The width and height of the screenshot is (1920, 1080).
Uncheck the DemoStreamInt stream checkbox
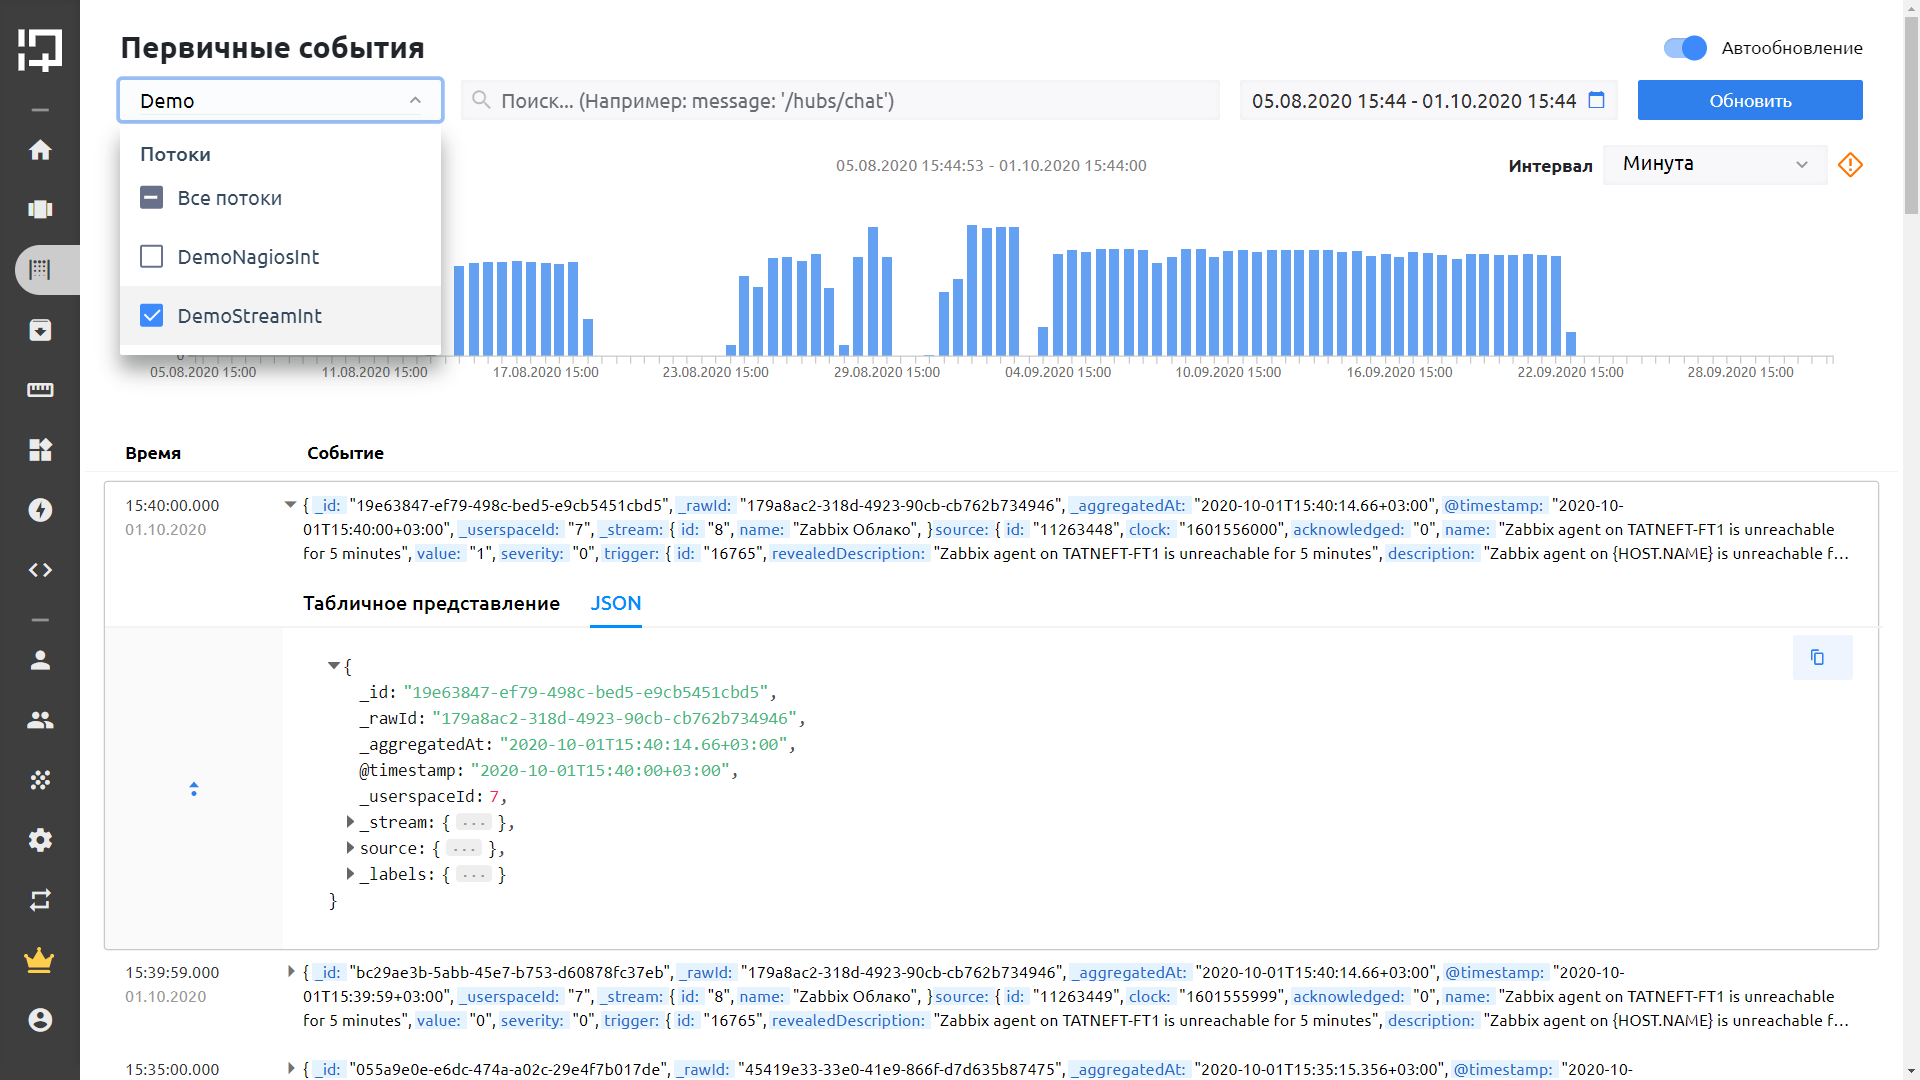152,316
